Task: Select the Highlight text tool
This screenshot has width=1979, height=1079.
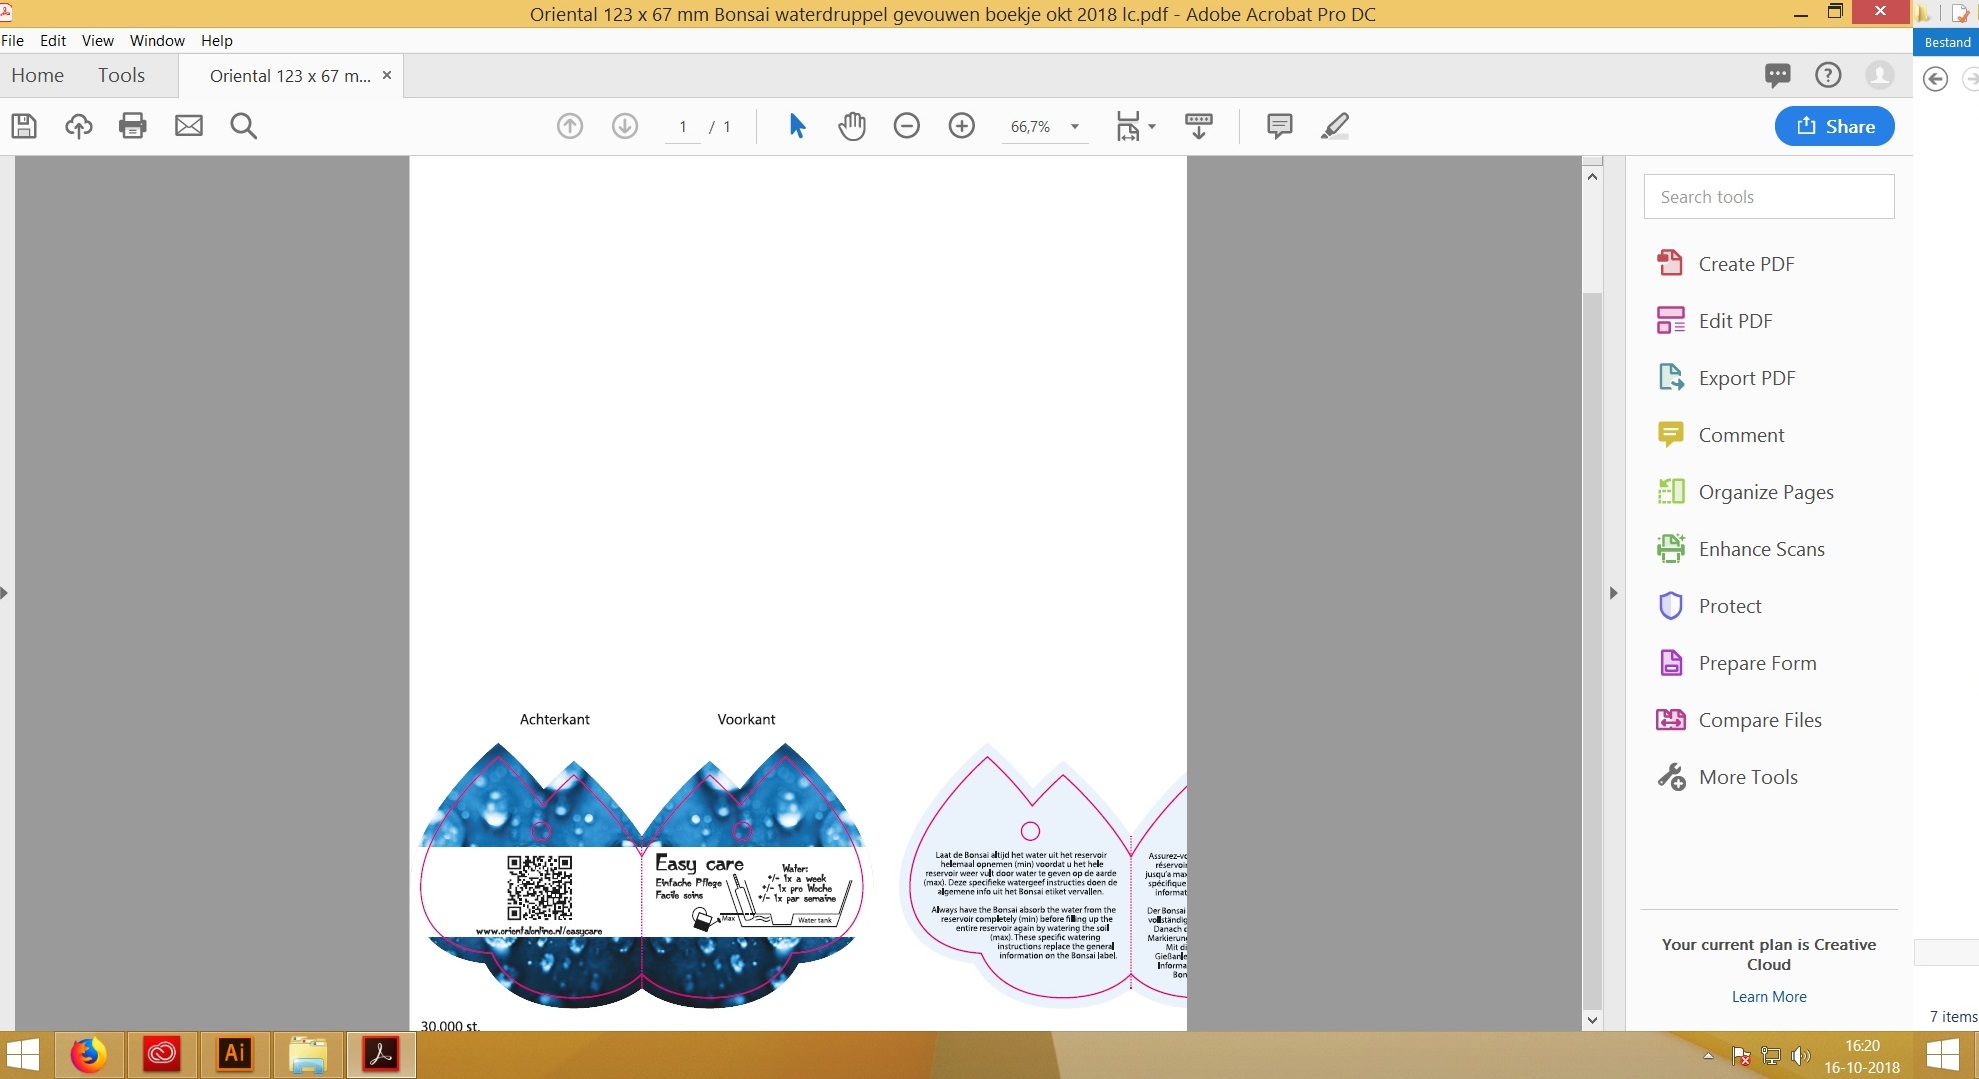Action: coord(1334,126)
